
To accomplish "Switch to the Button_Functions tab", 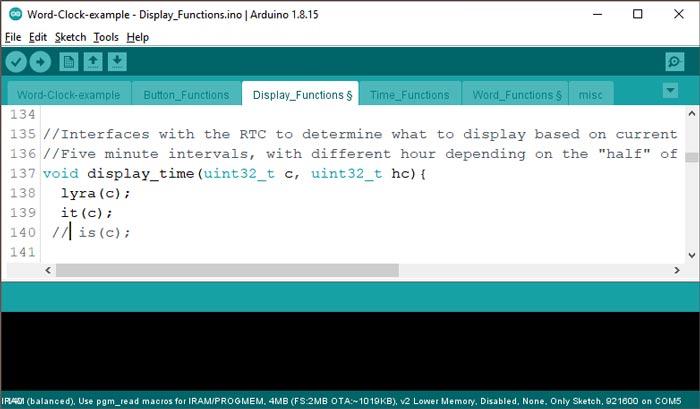I will 185,95.
